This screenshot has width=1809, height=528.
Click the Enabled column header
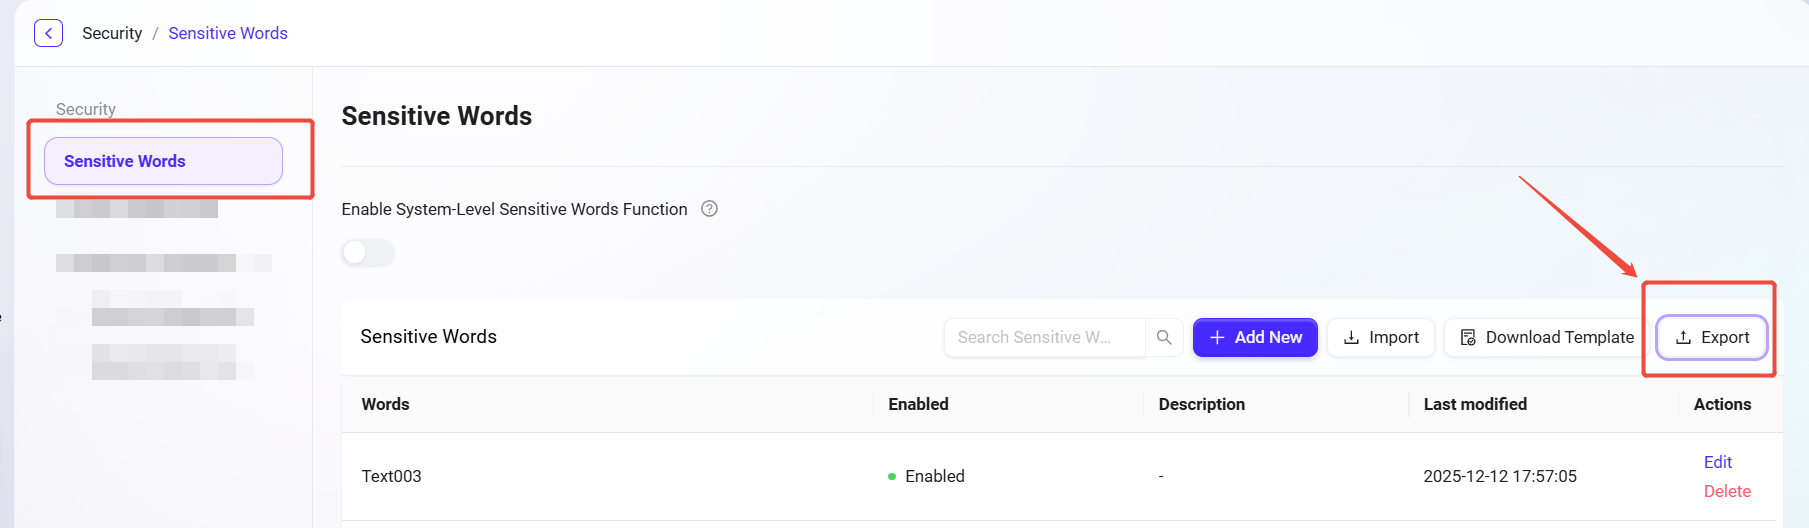[x=918, y=404]
